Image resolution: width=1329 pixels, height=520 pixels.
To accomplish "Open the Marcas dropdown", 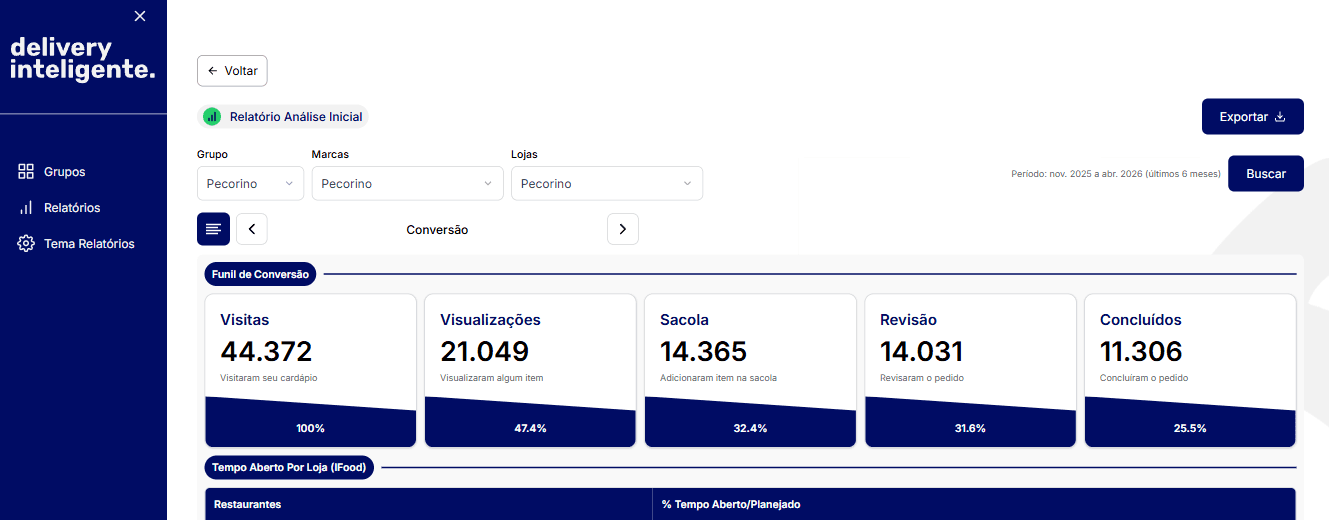I will pyautogui.click(x=408, y=184).
